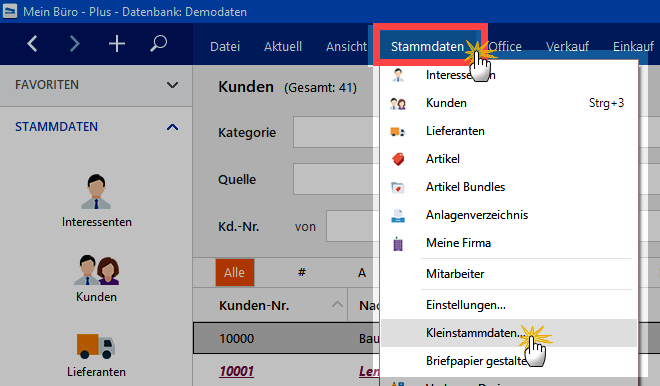Click the Meine Firma building icon in the menu
This screenshot has width=660, height=386.
coord(398,244)
